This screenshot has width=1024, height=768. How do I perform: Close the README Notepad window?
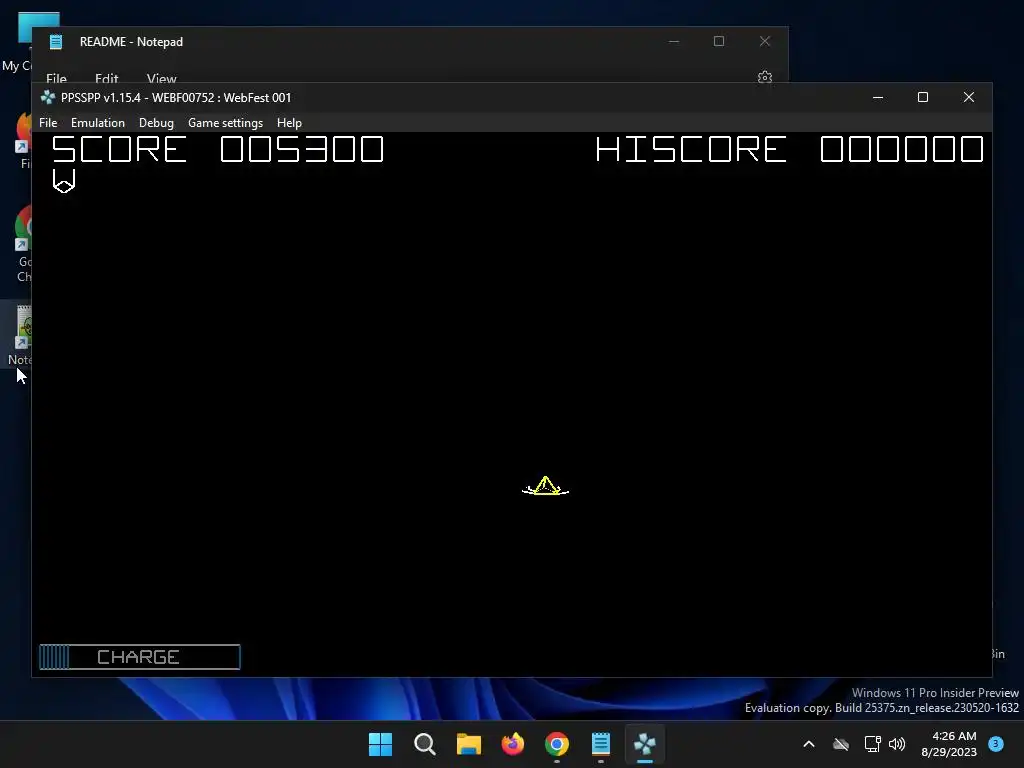click(765, 41)
